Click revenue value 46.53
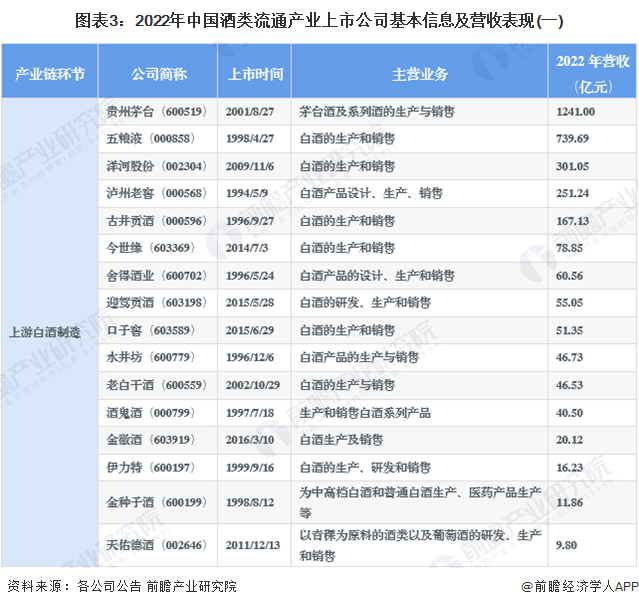 coord(569,385)
